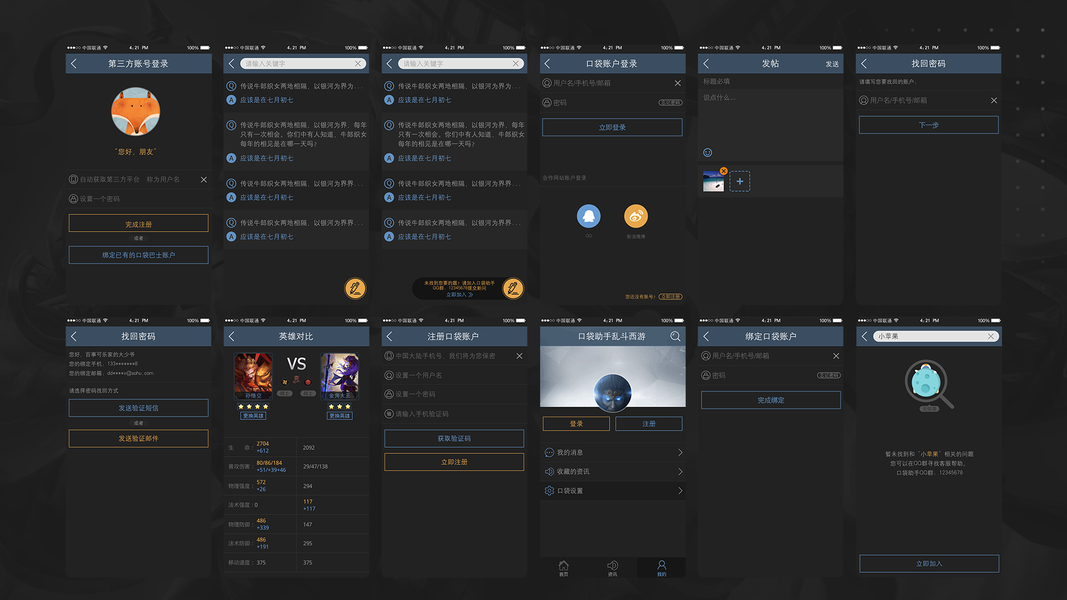
Task: Expand the 口袋设置 row chevron
Action: (680, 490)
